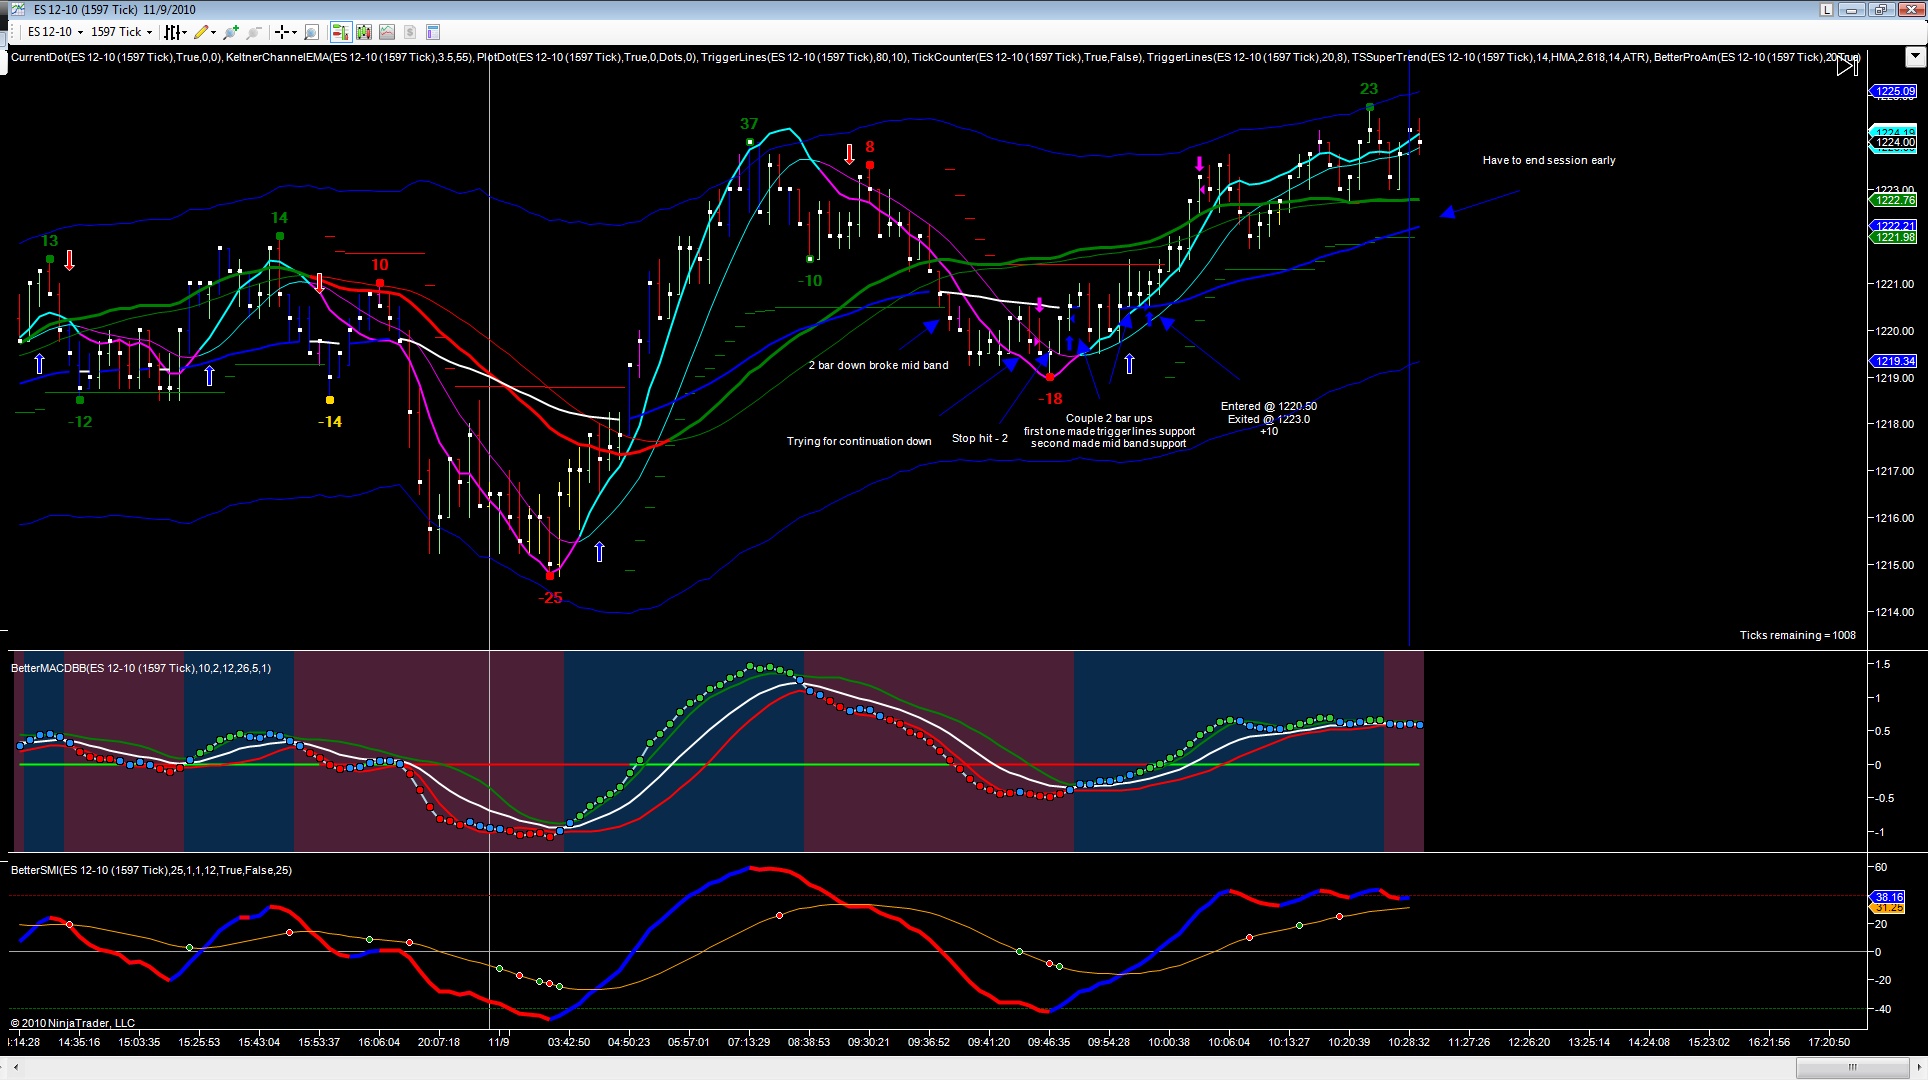Expand the chart style dropdown arrow
The width and height of the screenshot is (1928, 1080).
click(x=185, y=32)
